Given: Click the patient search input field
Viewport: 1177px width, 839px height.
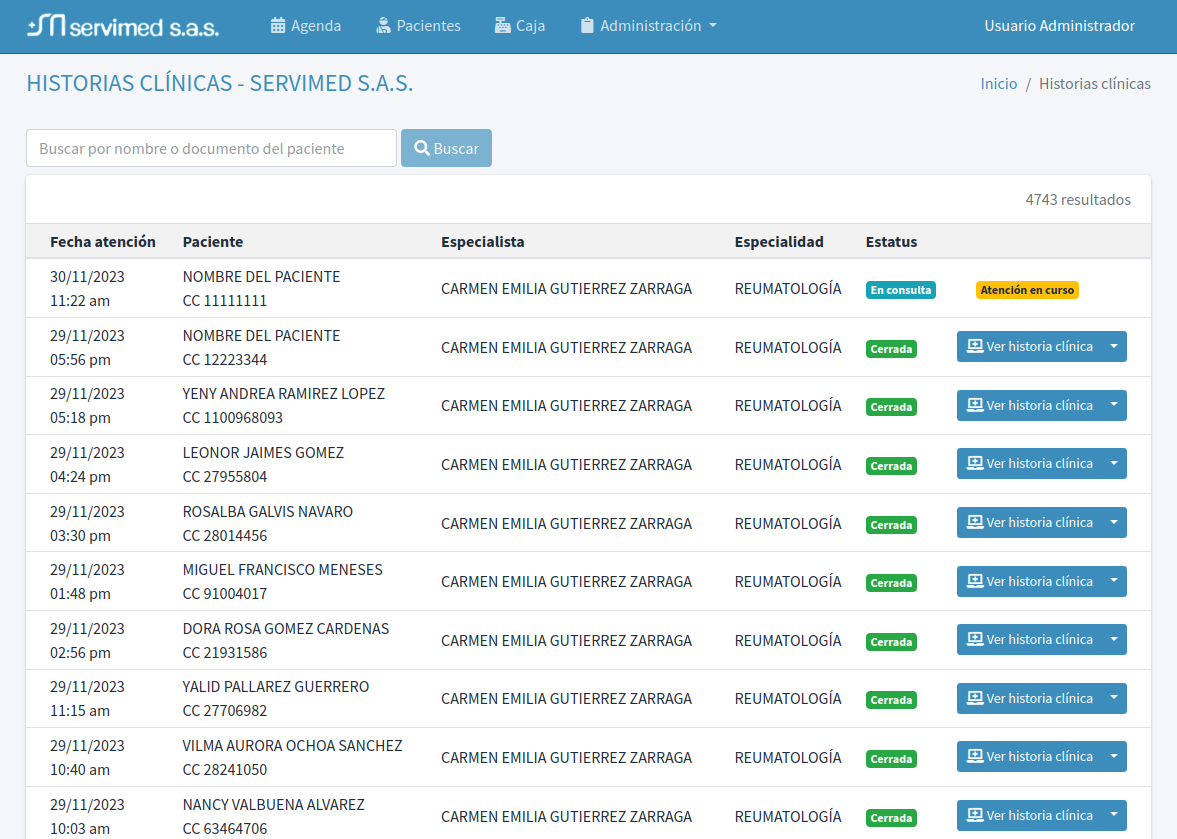Looking at the screenshot, I should 211,148.
